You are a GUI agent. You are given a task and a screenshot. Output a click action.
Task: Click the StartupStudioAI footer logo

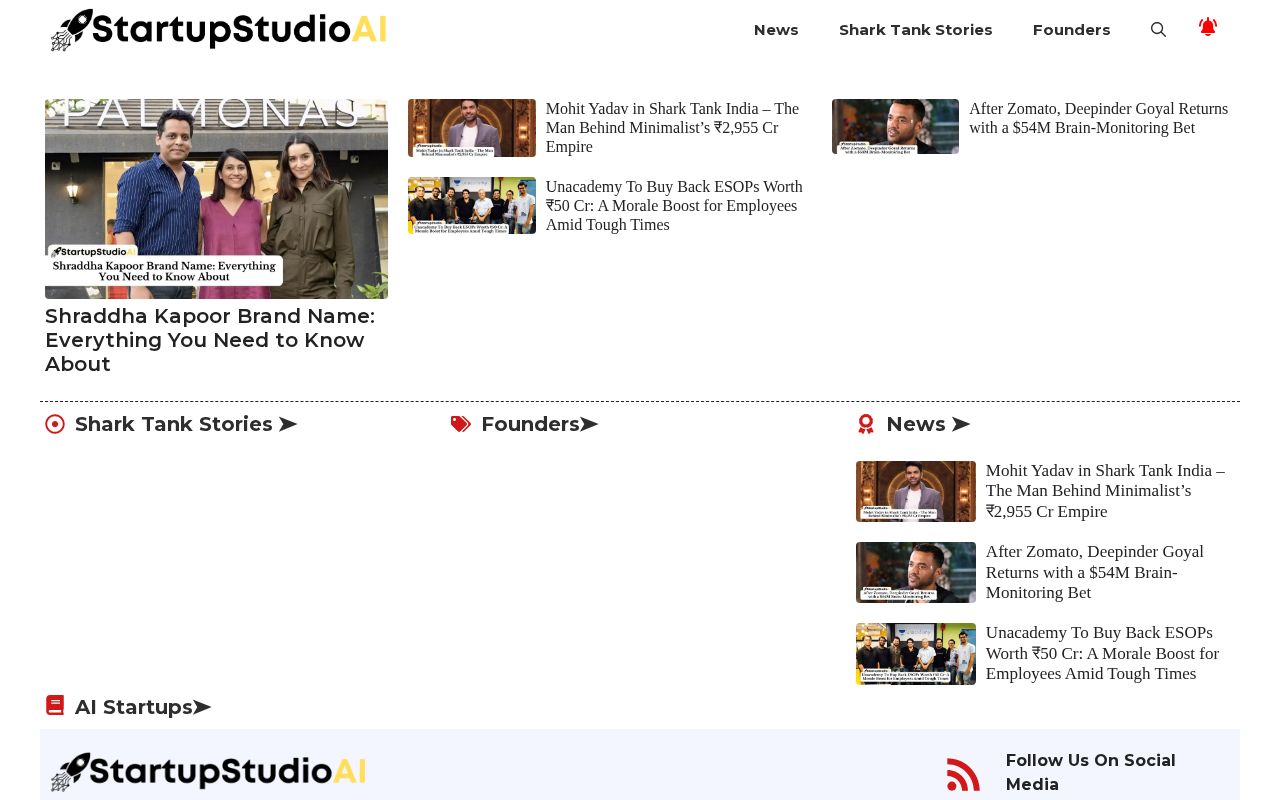pos(209,772)
